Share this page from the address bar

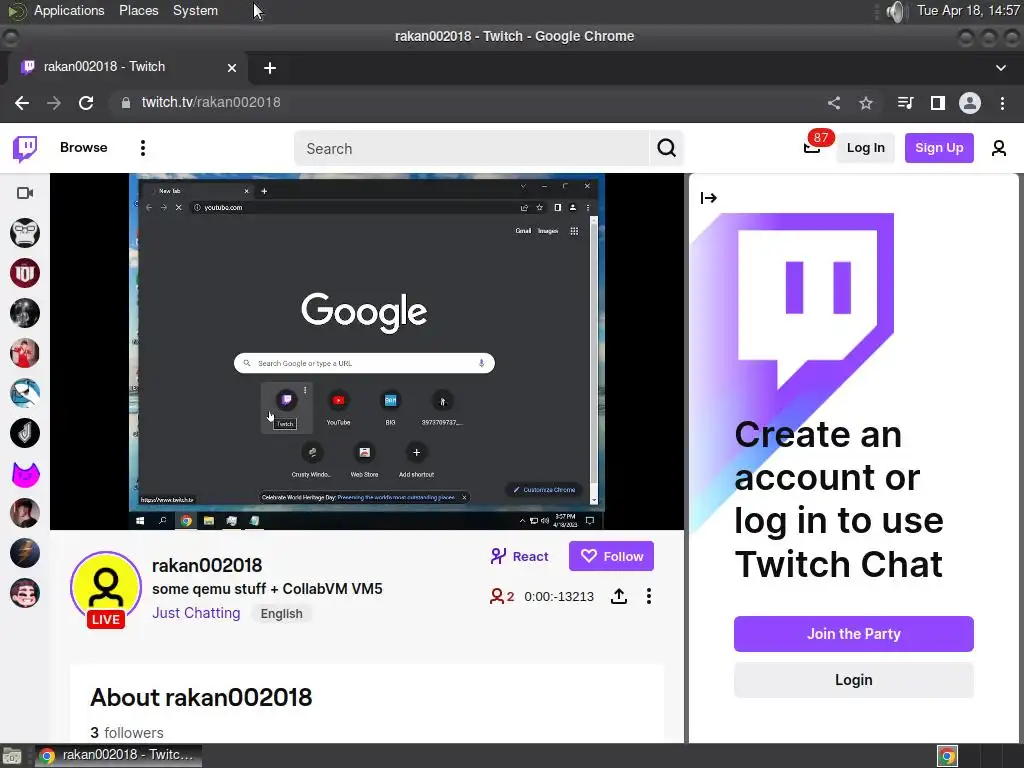834,103
